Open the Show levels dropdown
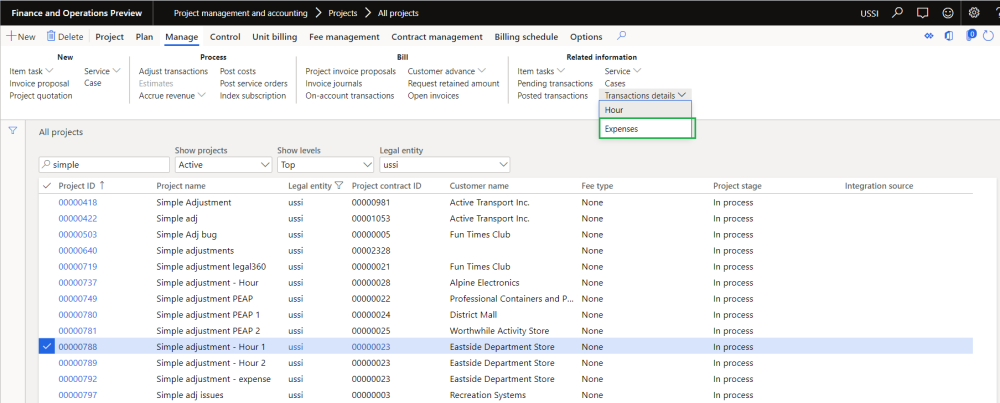 point(365,164)
